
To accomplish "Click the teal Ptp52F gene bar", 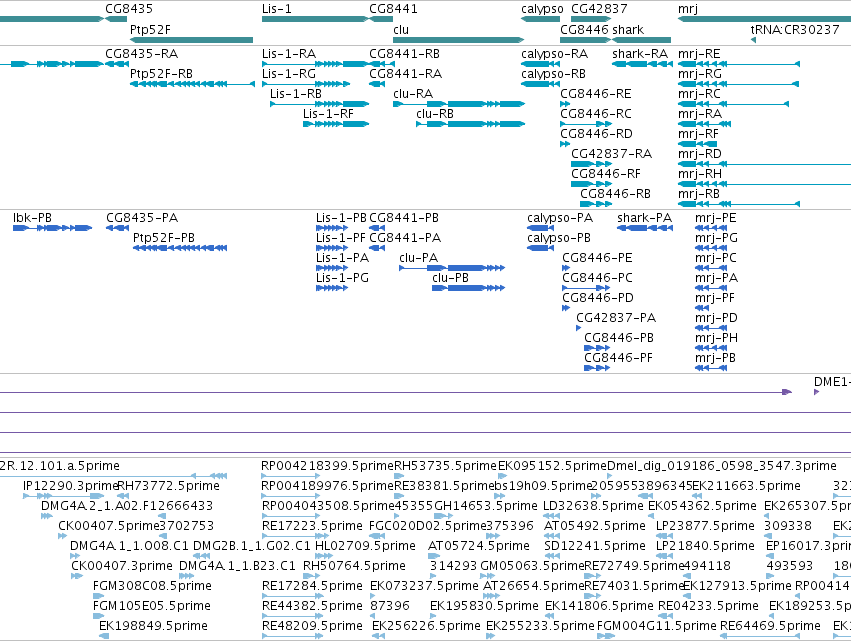I will 192,40.
